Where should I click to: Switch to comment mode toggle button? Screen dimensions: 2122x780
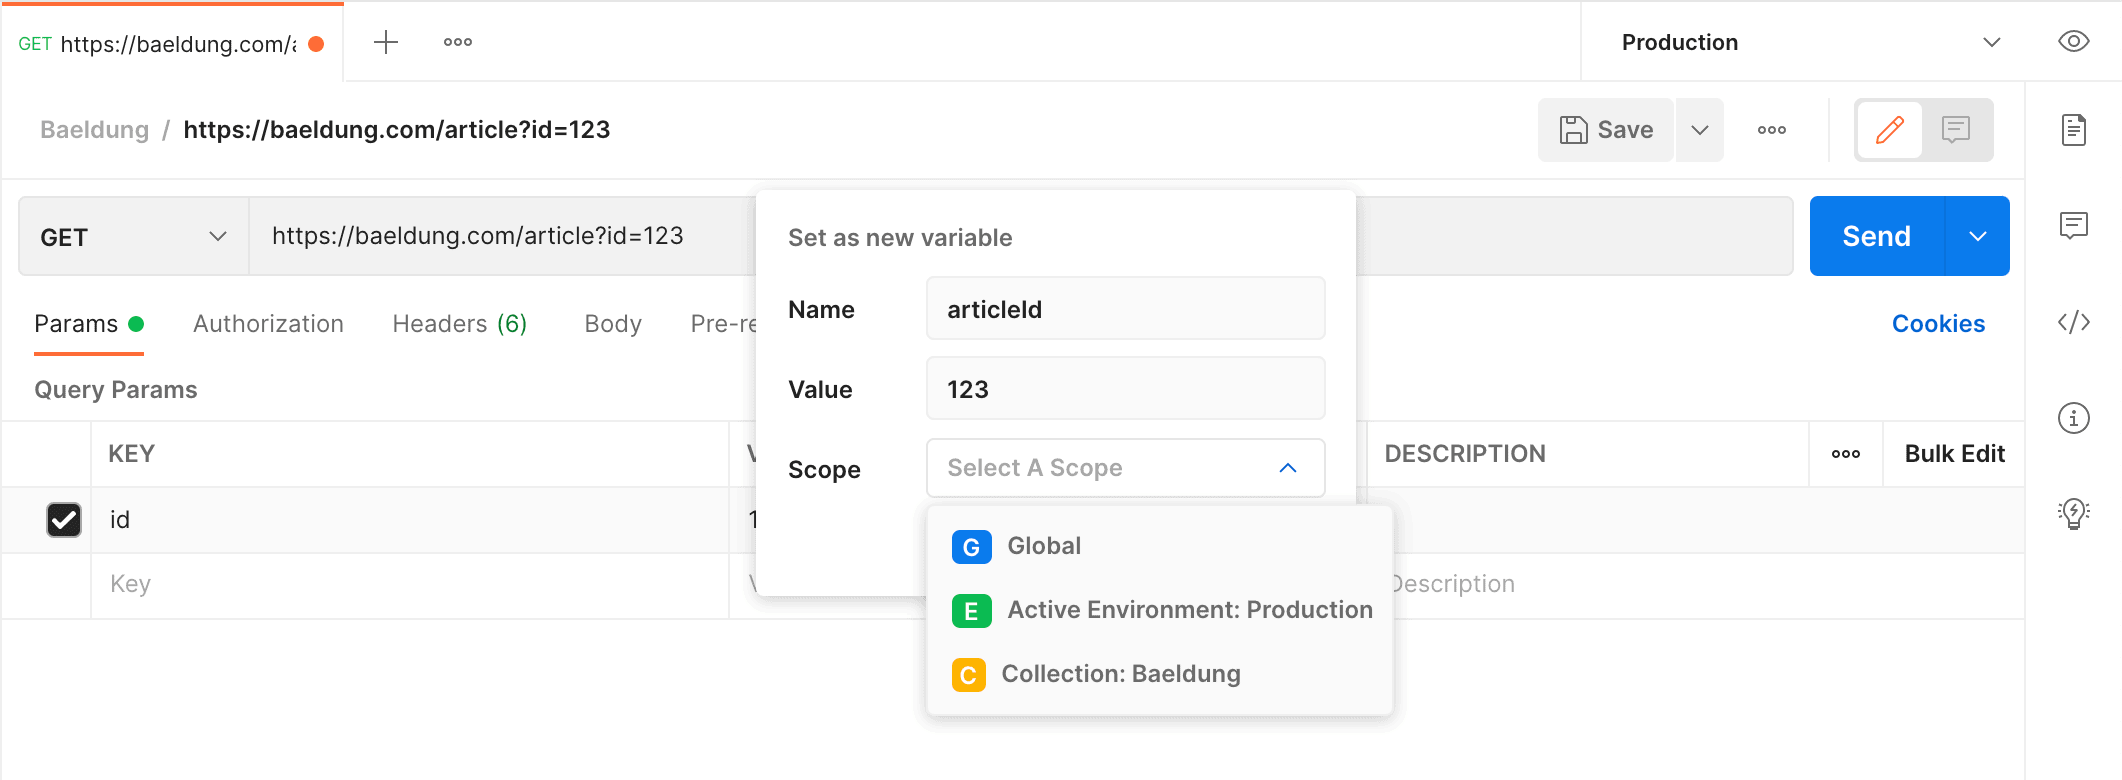1955,130
